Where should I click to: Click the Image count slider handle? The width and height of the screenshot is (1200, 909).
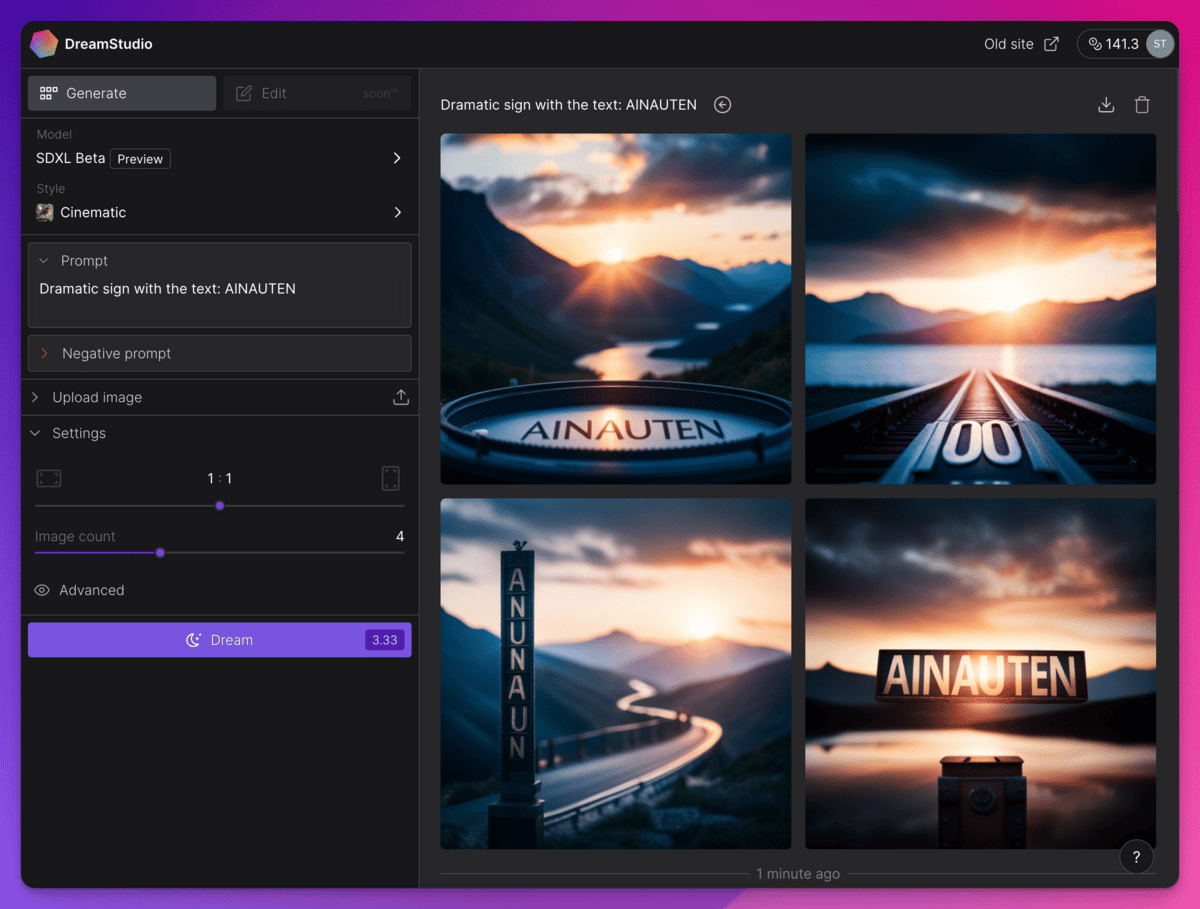(x=160, y=552)
